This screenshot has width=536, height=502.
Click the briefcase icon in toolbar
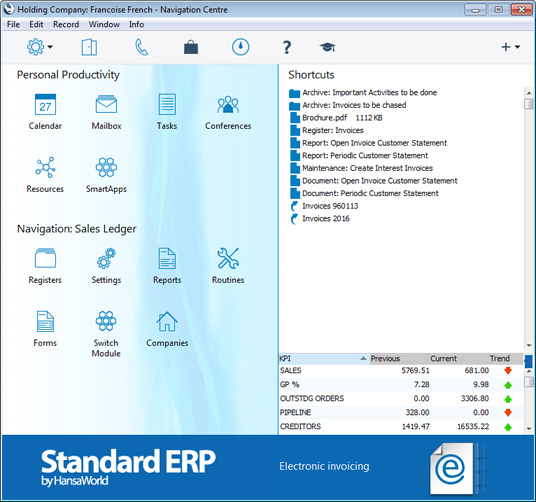191,47
